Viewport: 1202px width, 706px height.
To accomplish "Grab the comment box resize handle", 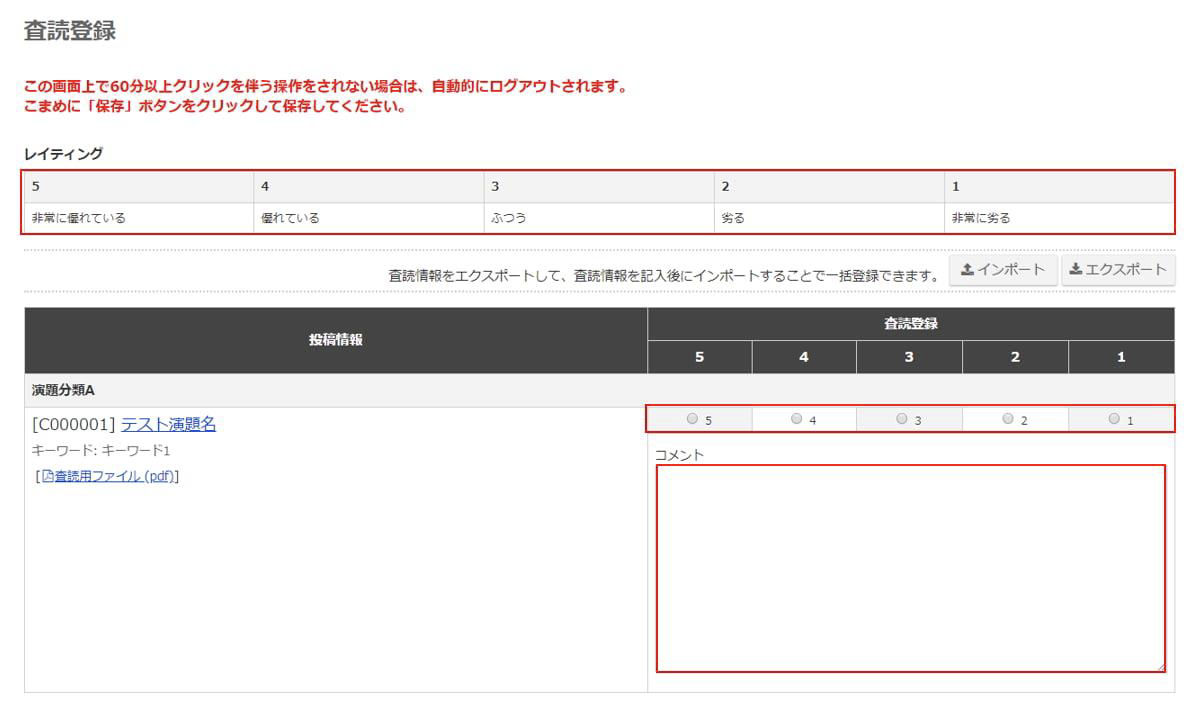I will click(1161, 667).
